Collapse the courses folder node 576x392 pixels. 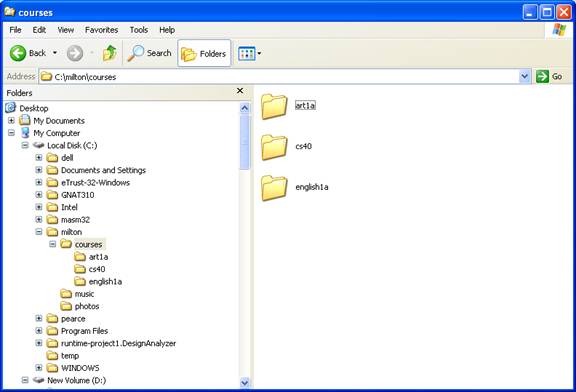(x=53, y=244)
